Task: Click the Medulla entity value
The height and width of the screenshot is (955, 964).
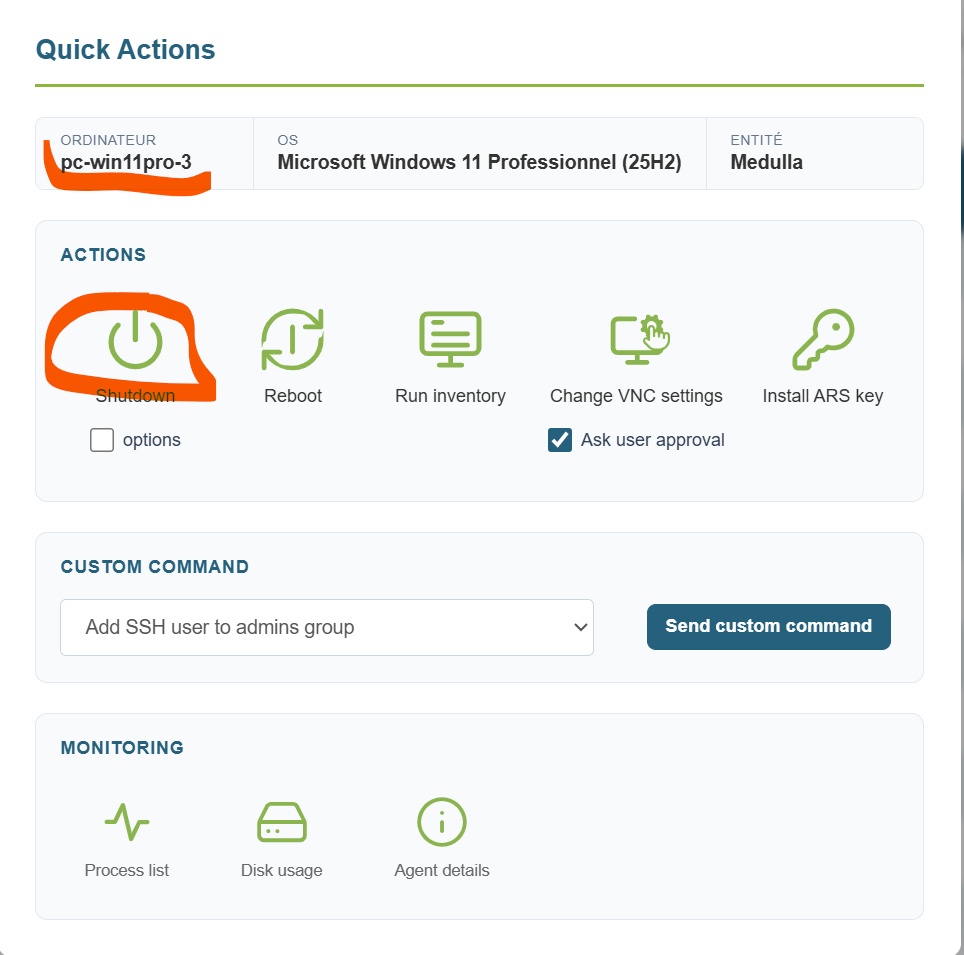Action: (766, 162)
